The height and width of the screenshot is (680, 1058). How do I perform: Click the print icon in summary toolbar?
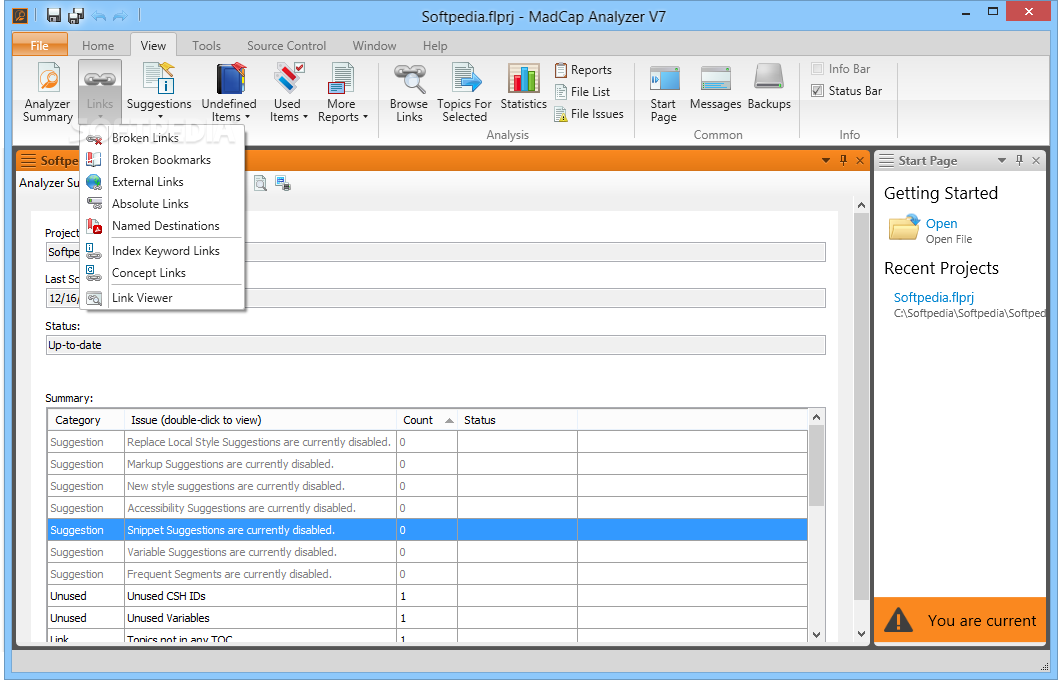pyautogui.click(x=283, y=183)
